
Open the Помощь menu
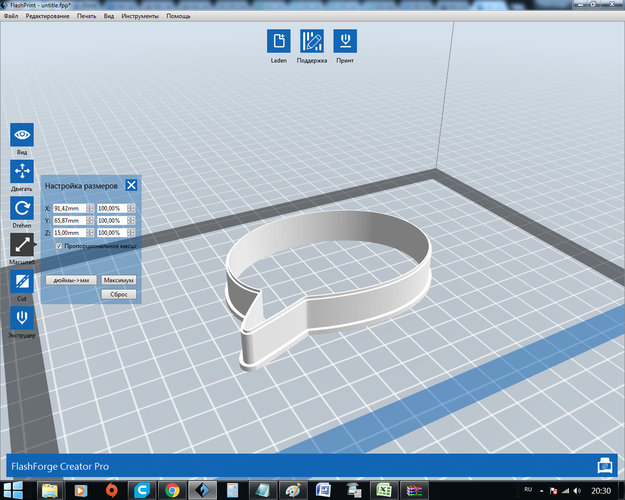(178, 16)
